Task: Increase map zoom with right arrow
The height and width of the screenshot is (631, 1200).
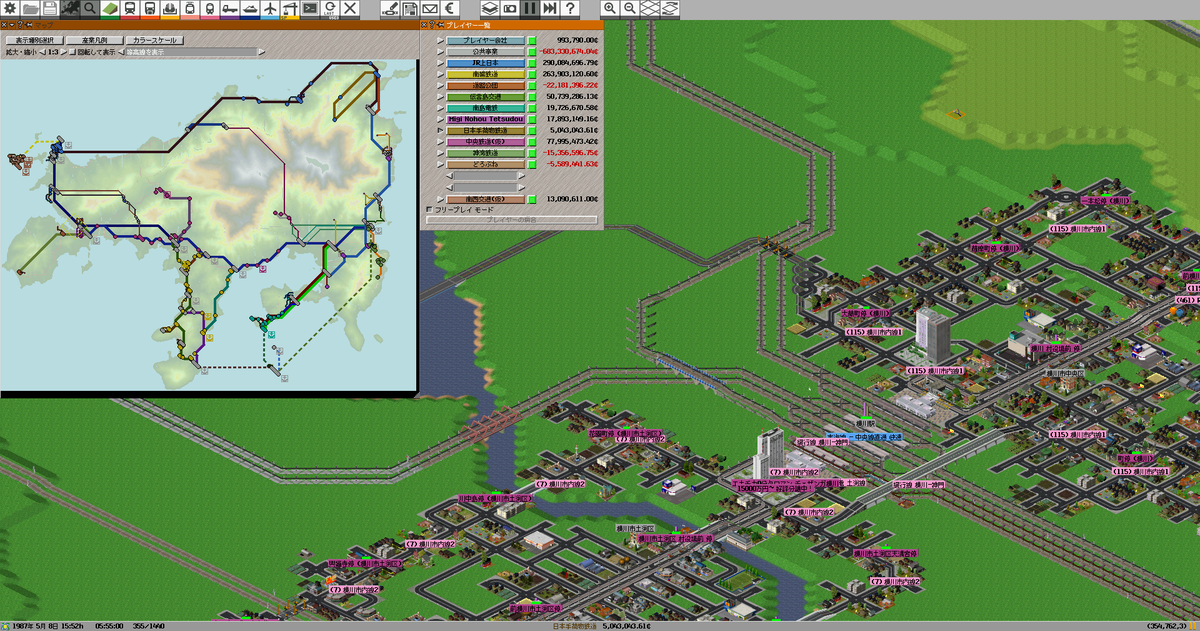Action: [x=63, y=52]
